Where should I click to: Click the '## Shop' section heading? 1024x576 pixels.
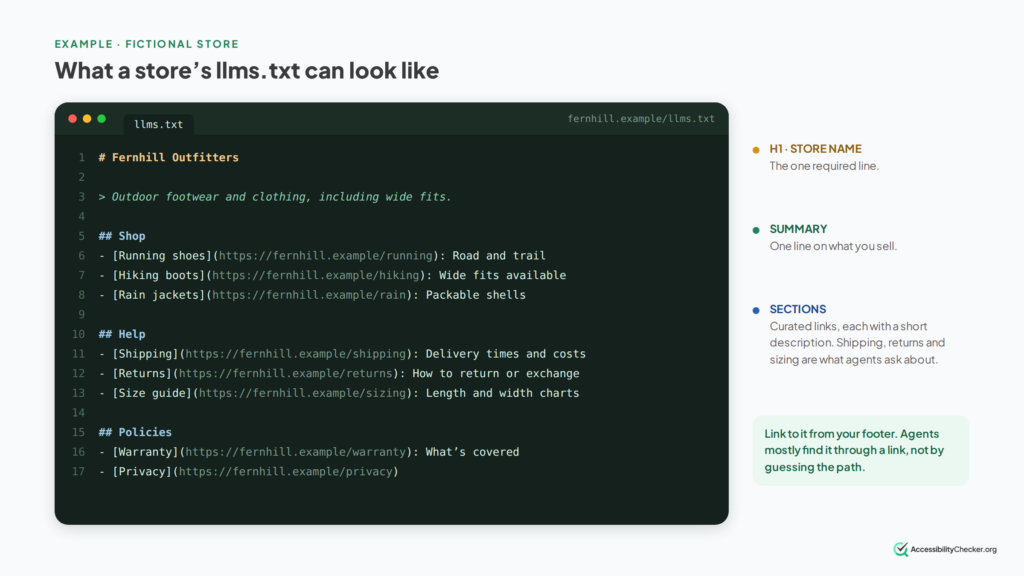(x=122, y=236)
